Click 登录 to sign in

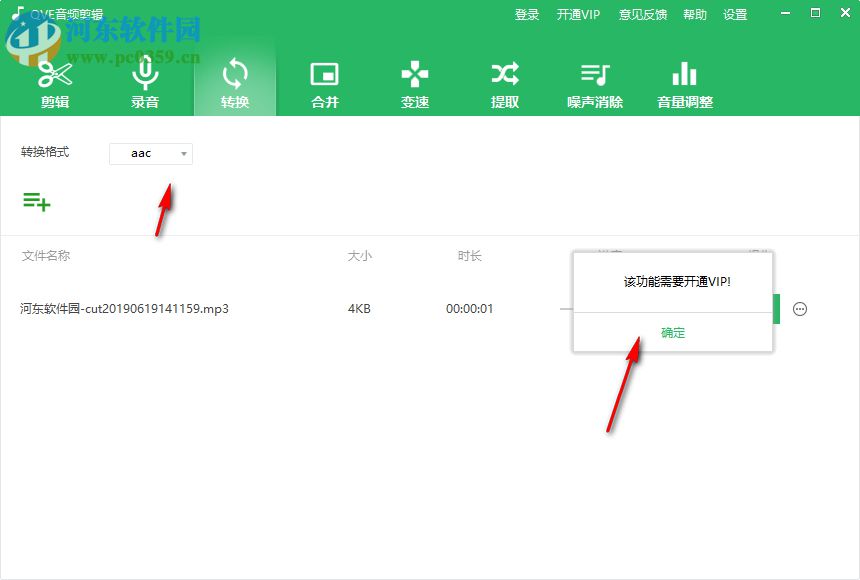click(x=526, y=14)
